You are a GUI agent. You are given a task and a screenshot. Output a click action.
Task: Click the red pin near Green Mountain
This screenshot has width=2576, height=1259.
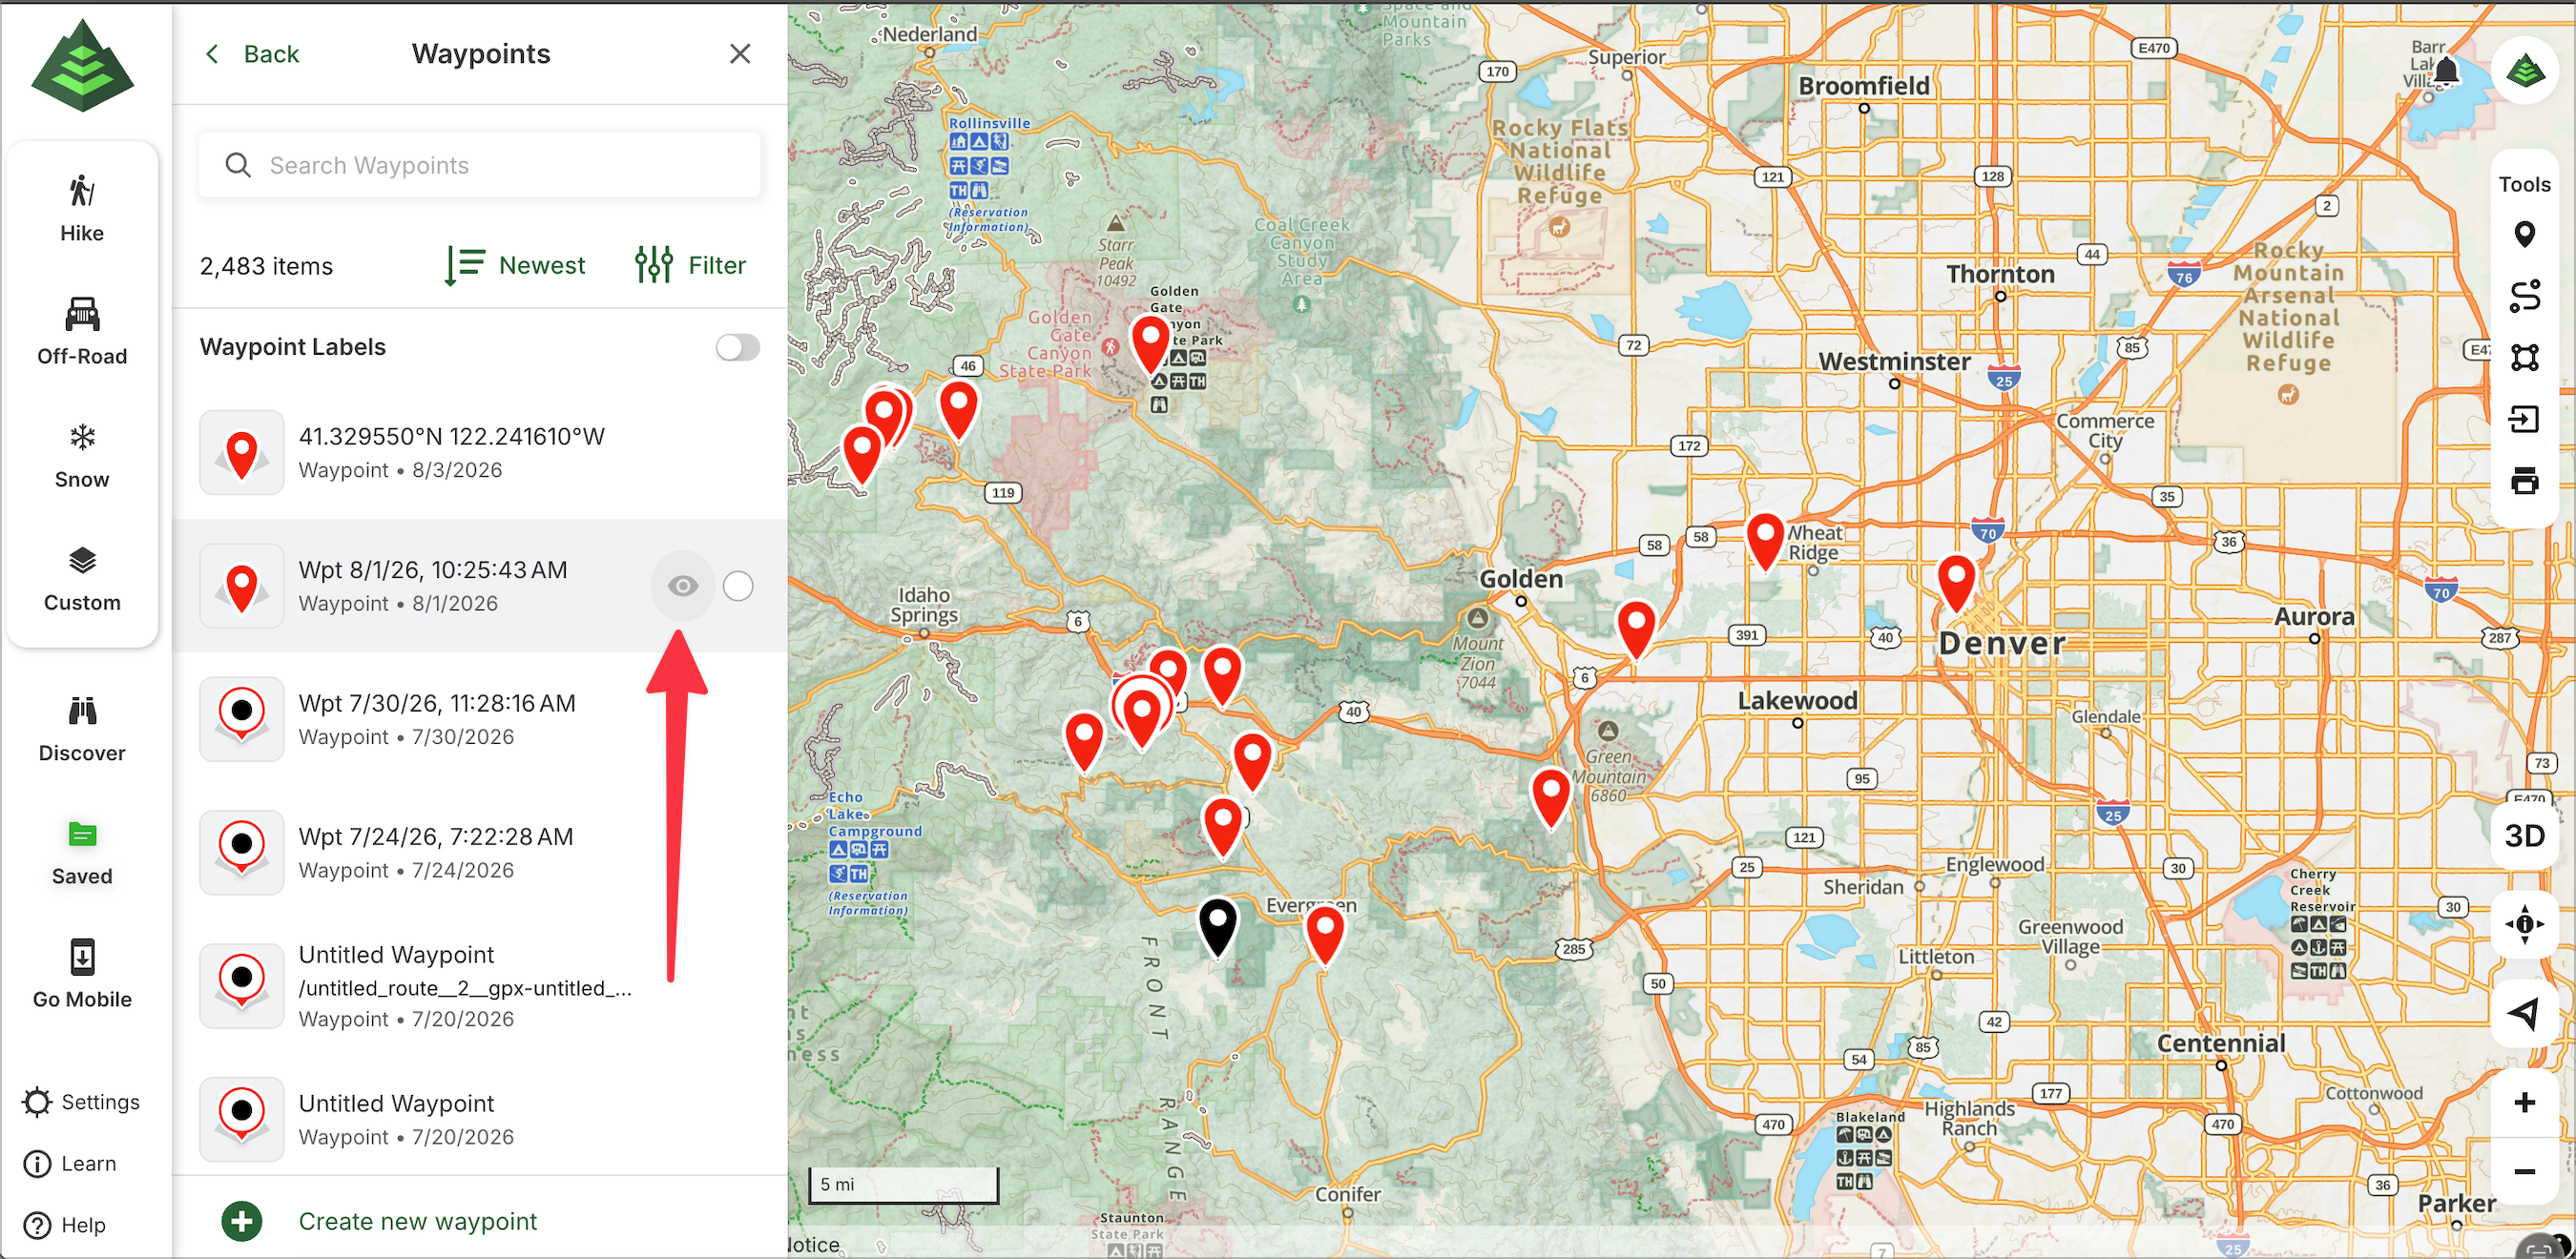(1551, 798)
